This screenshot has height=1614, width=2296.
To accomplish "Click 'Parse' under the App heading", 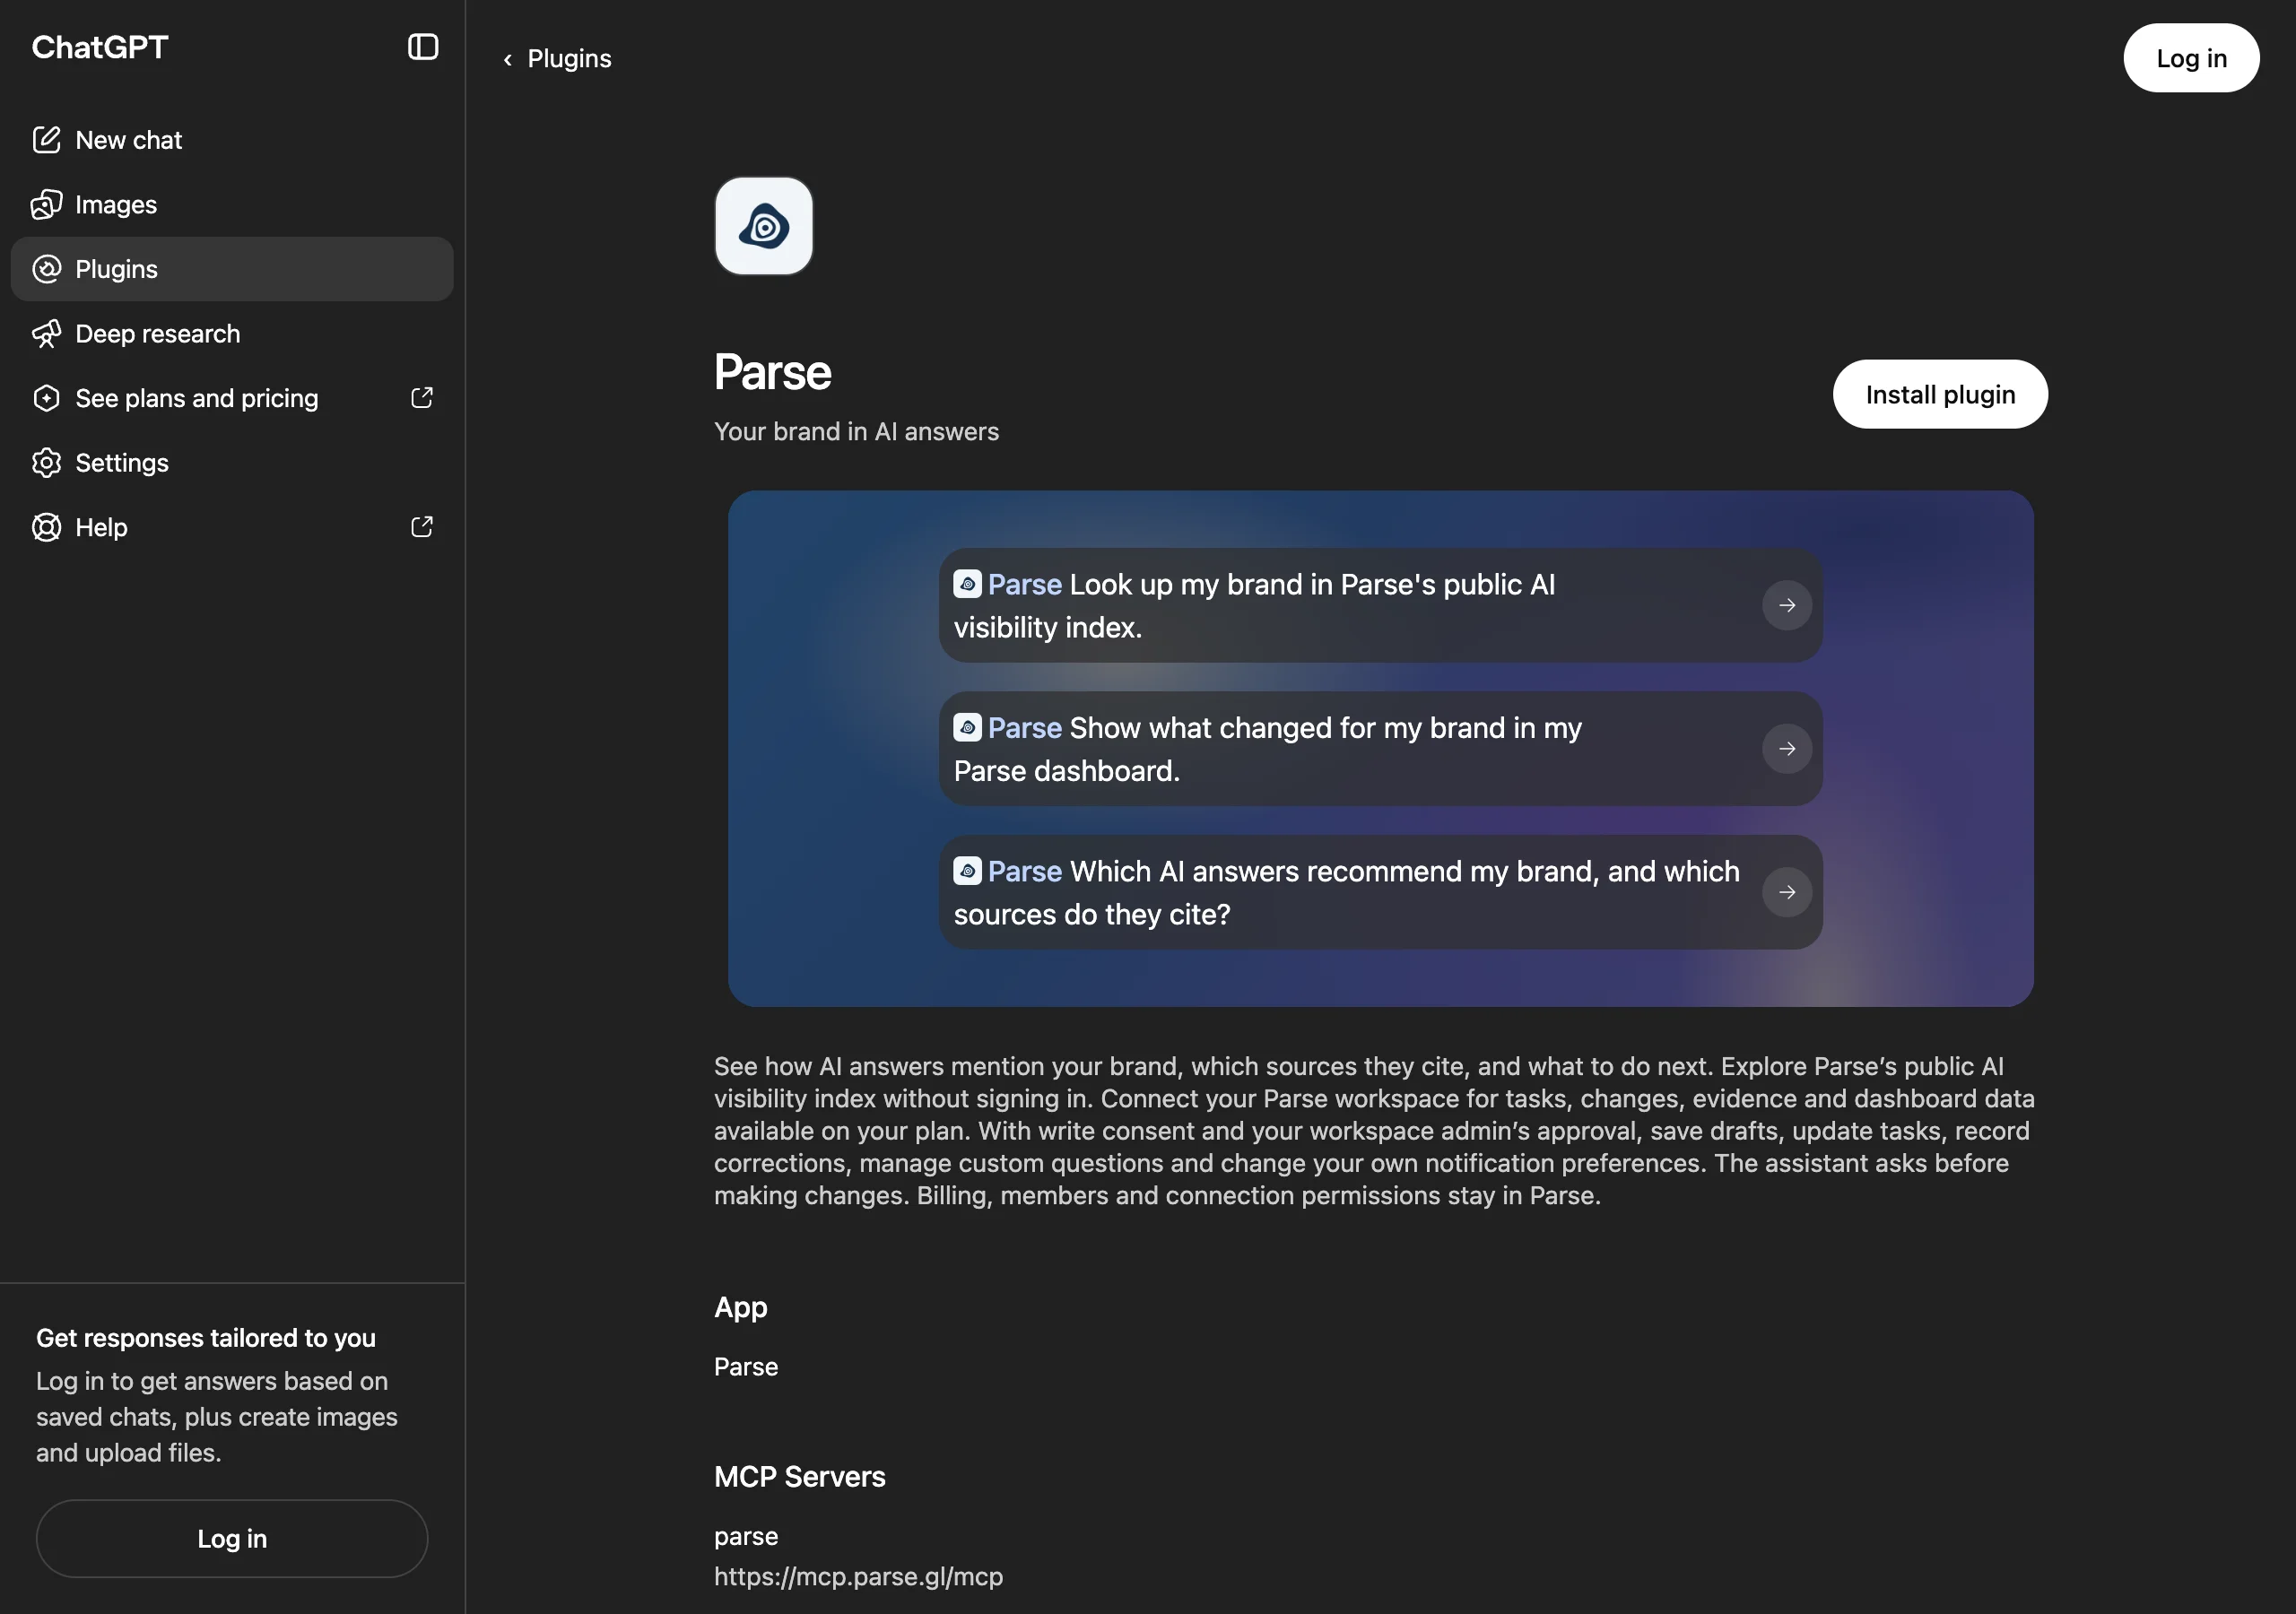I will 746,1367.
